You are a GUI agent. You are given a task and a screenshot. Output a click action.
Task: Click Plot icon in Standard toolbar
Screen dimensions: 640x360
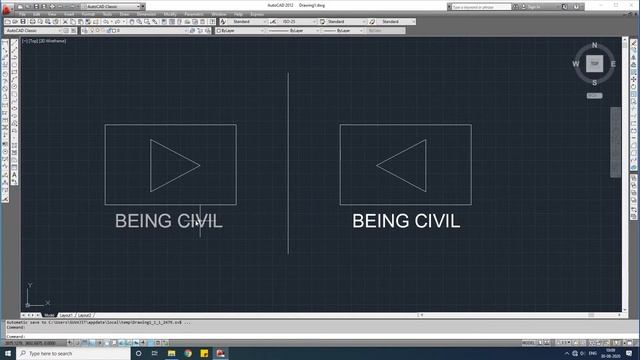pyautogui.click(x=33, y=22)
